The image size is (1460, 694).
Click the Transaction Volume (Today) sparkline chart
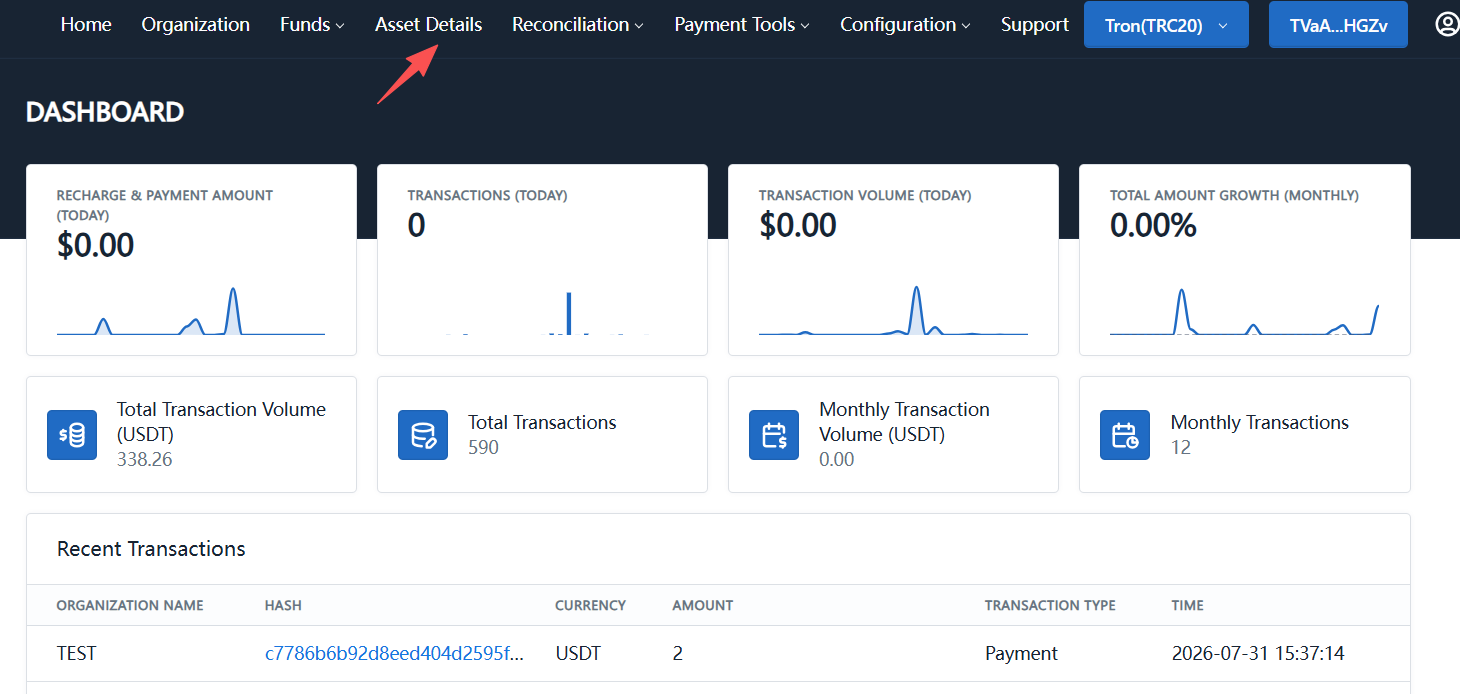pyautogui.click(x=893, y=311)
